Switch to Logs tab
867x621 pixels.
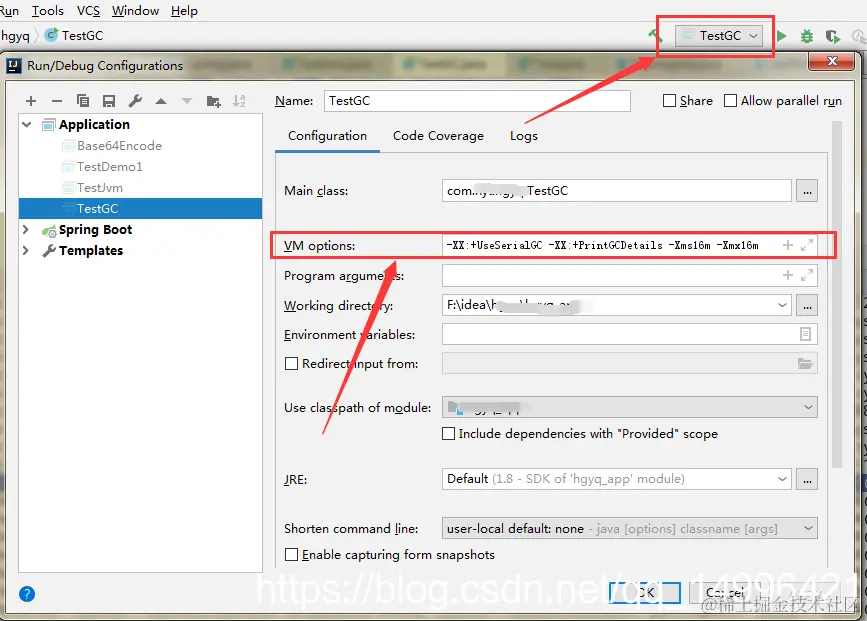point(524,135)
